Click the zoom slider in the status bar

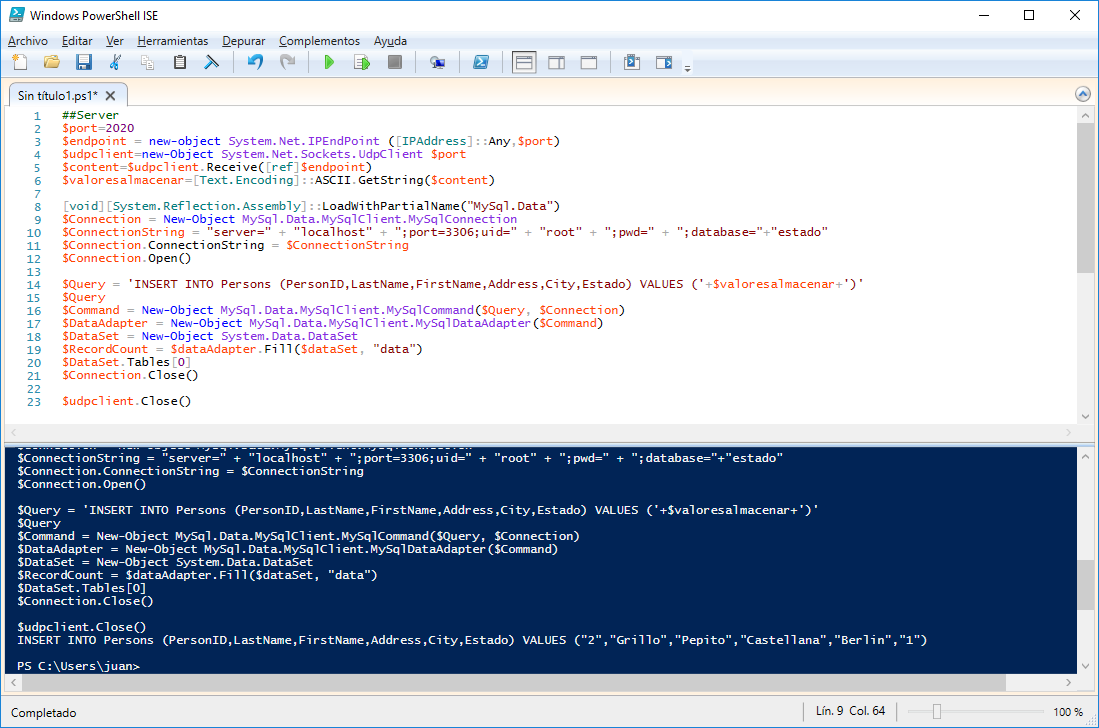936,712
